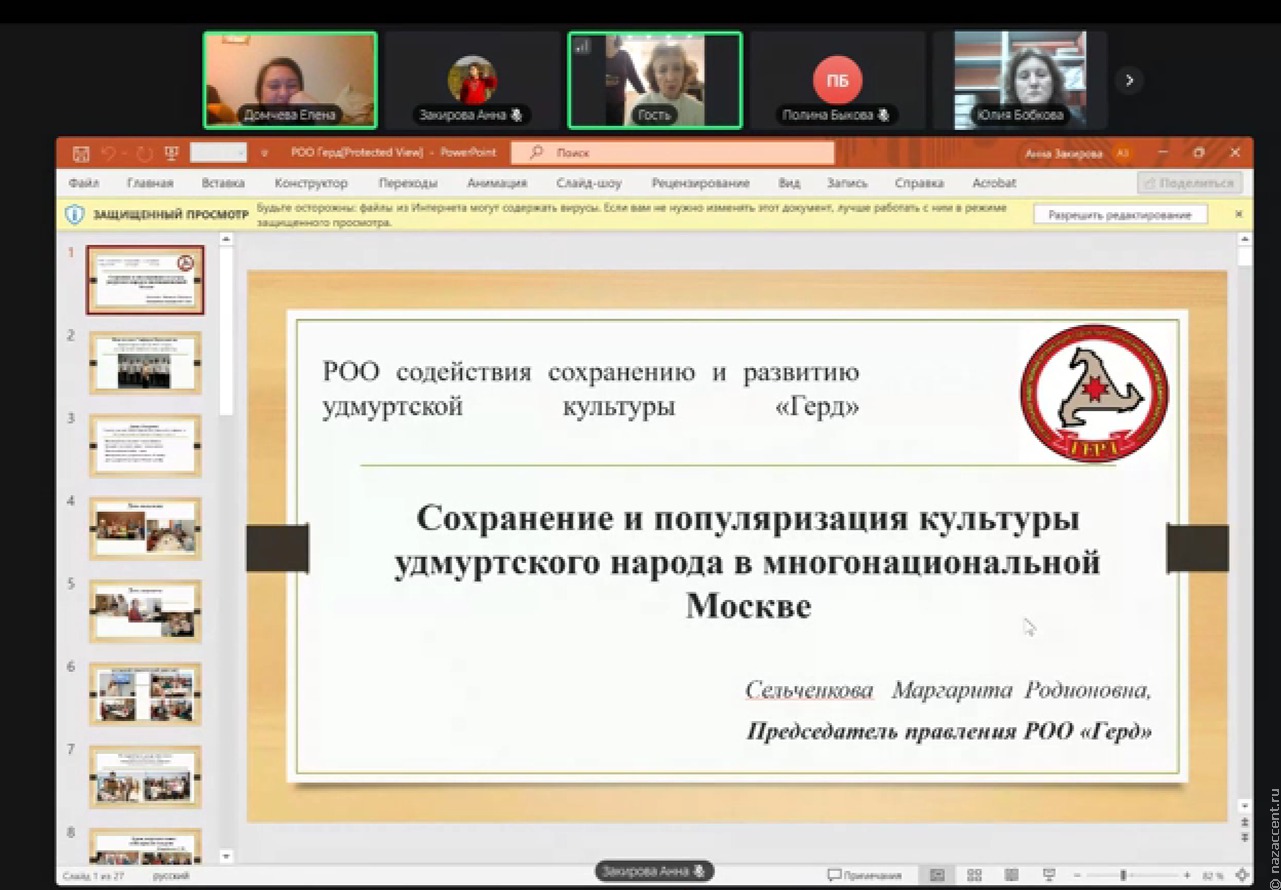Screen dimensions: 1281x890
Task: Select the Save icon in Quick Access Toolbar
Action: click(x=80, y=152)
